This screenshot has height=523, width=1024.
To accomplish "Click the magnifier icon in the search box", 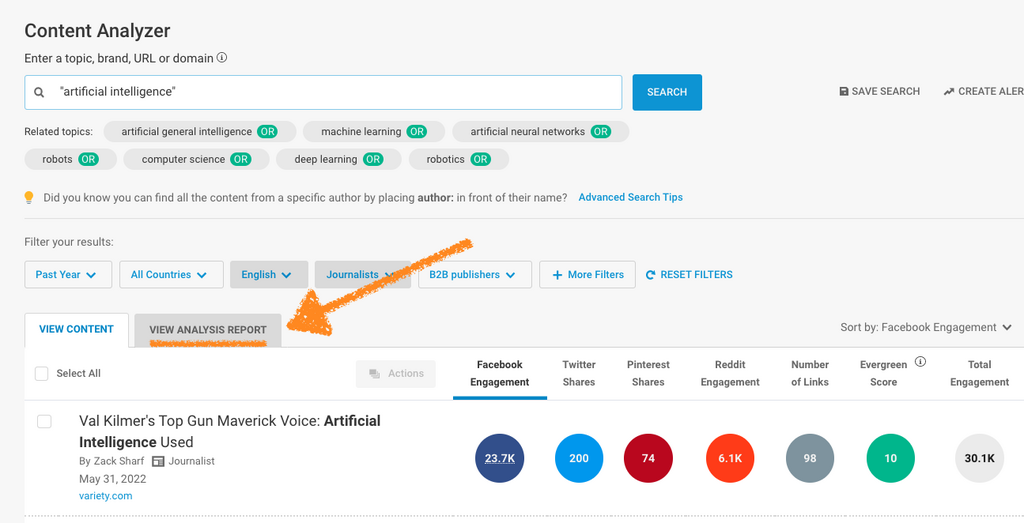I will coord(40,92).
